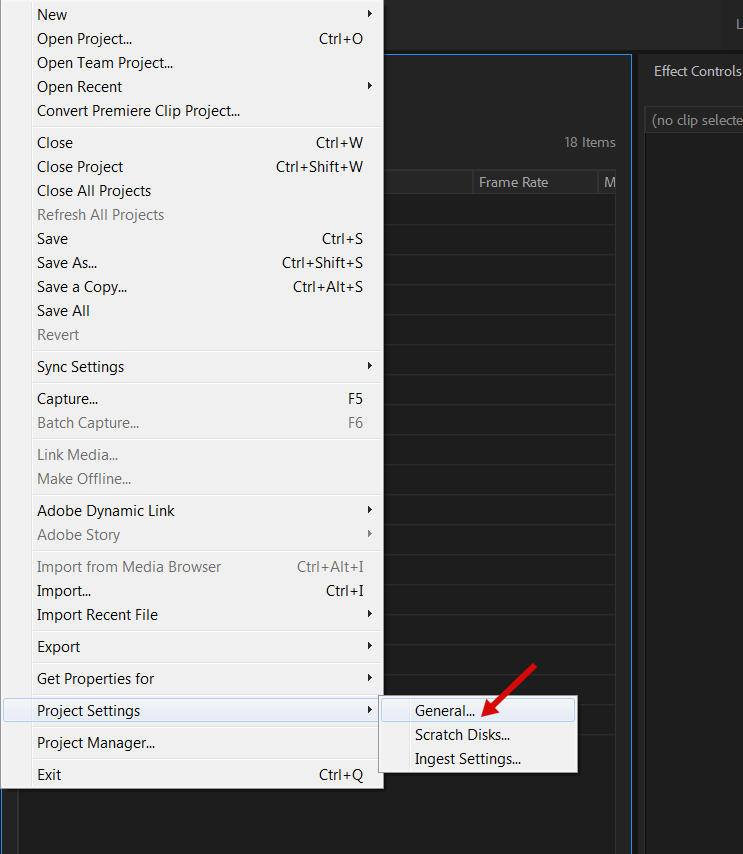Select Scratch Disks from submenu

(x=462, y=735)
